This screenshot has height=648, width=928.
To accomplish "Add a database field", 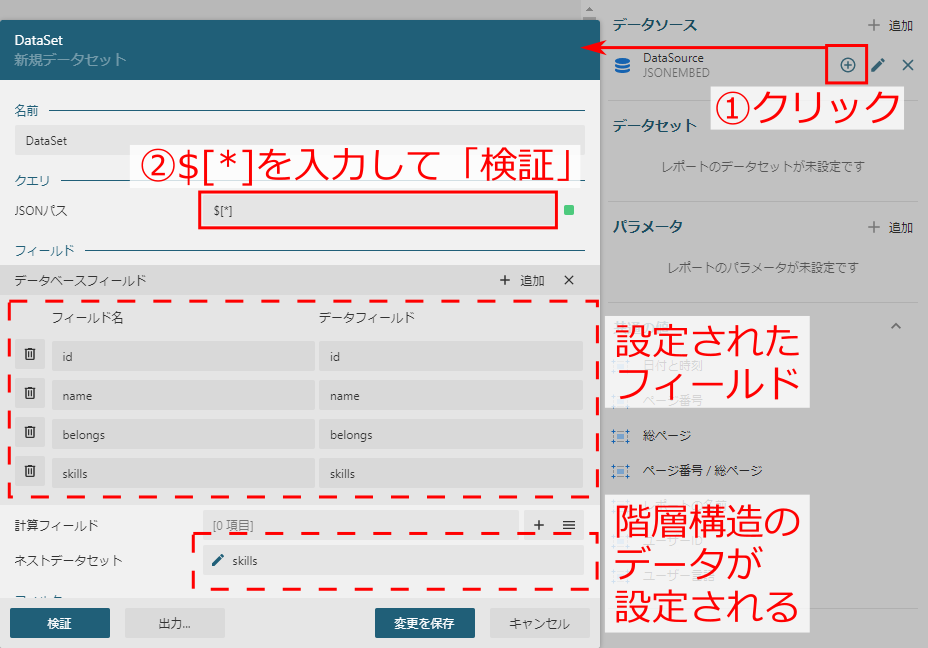I will point(522,281).
